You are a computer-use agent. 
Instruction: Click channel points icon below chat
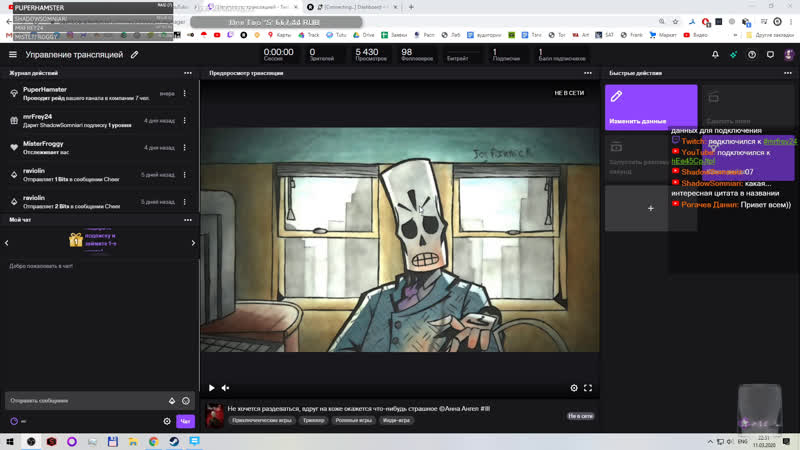click(14, 421)
